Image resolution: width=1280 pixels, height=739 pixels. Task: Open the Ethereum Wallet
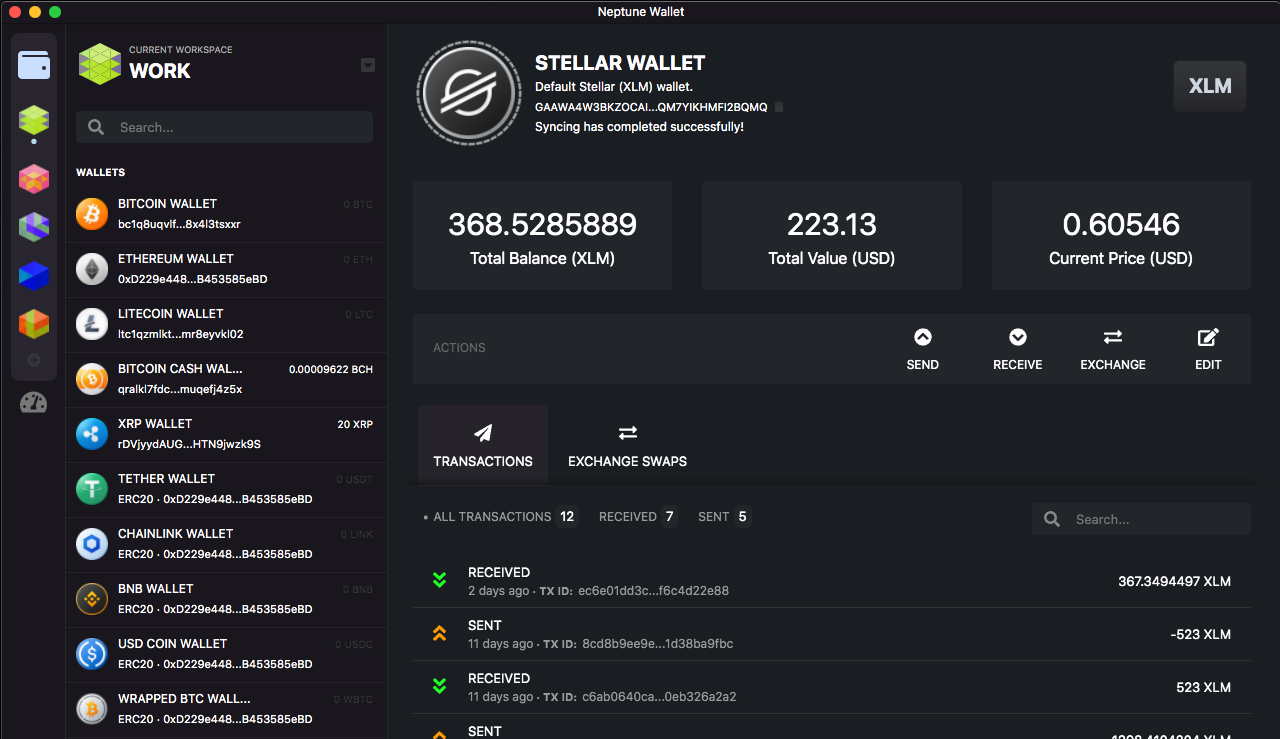(x=226, y=269)
